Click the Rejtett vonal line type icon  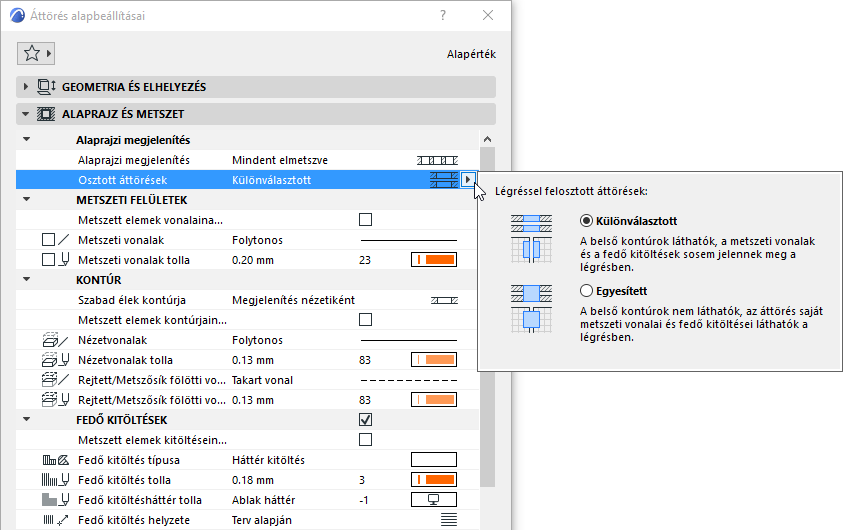(55, 380)
